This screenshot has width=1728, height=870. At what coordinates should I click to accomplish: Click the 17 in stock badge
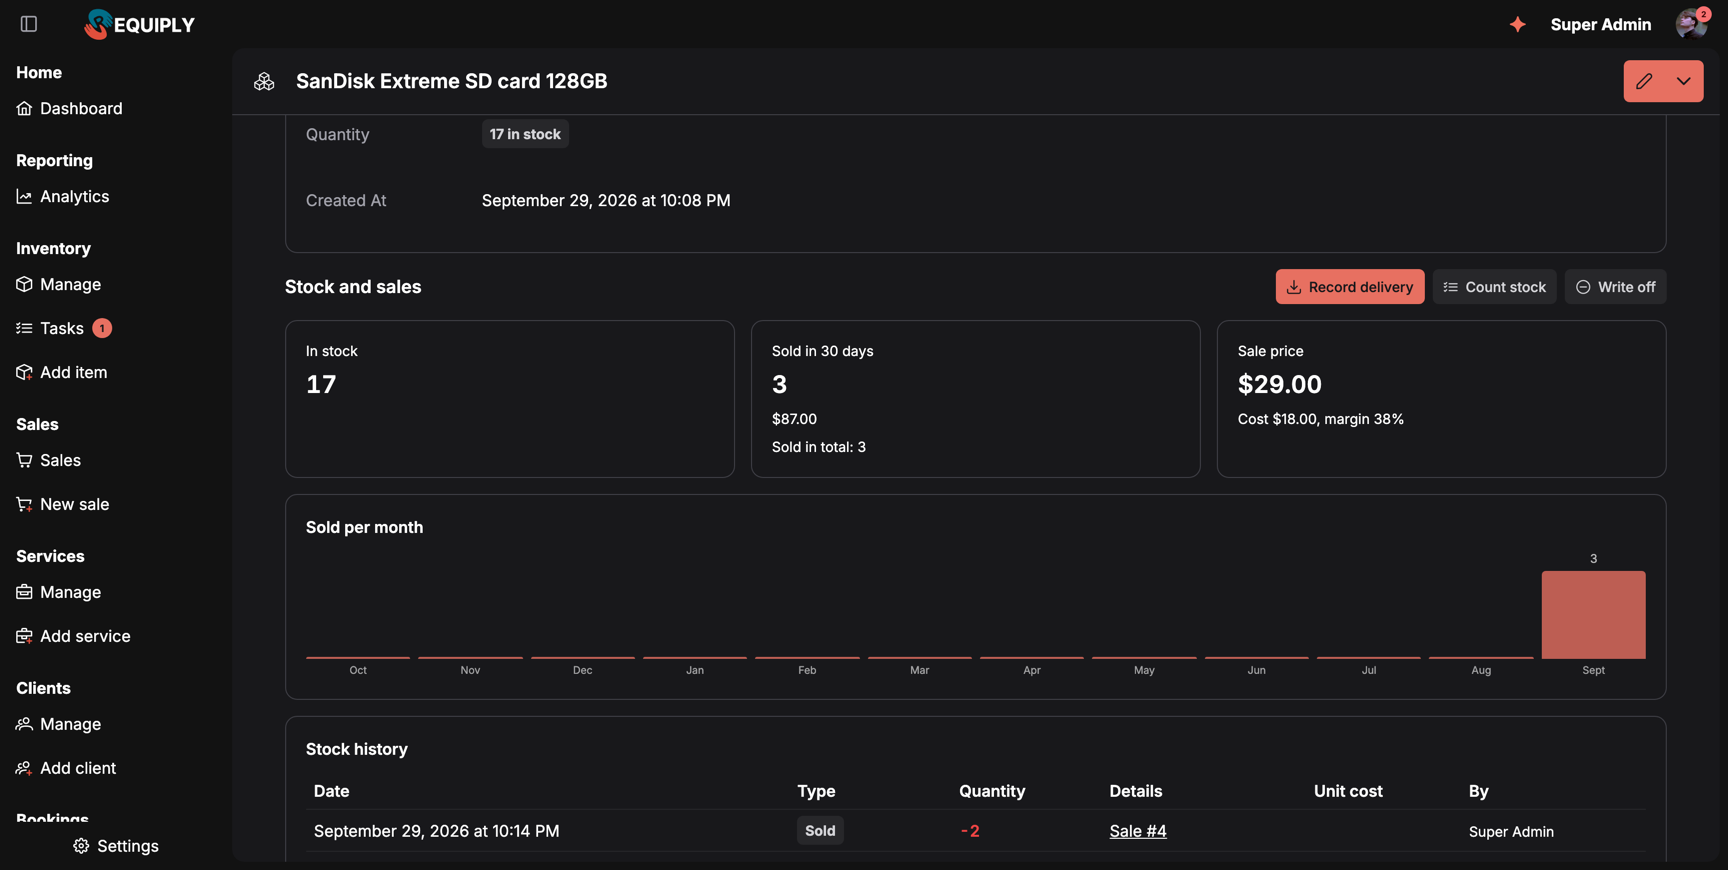click(525, 134)
